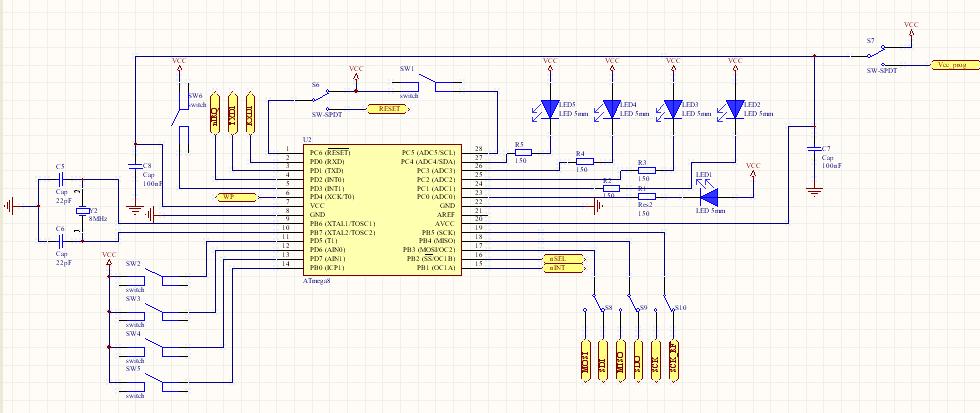The height and width of the screenshot is (413, 980).
Task: Select capacitor C6 symbol
Action: 60,241
